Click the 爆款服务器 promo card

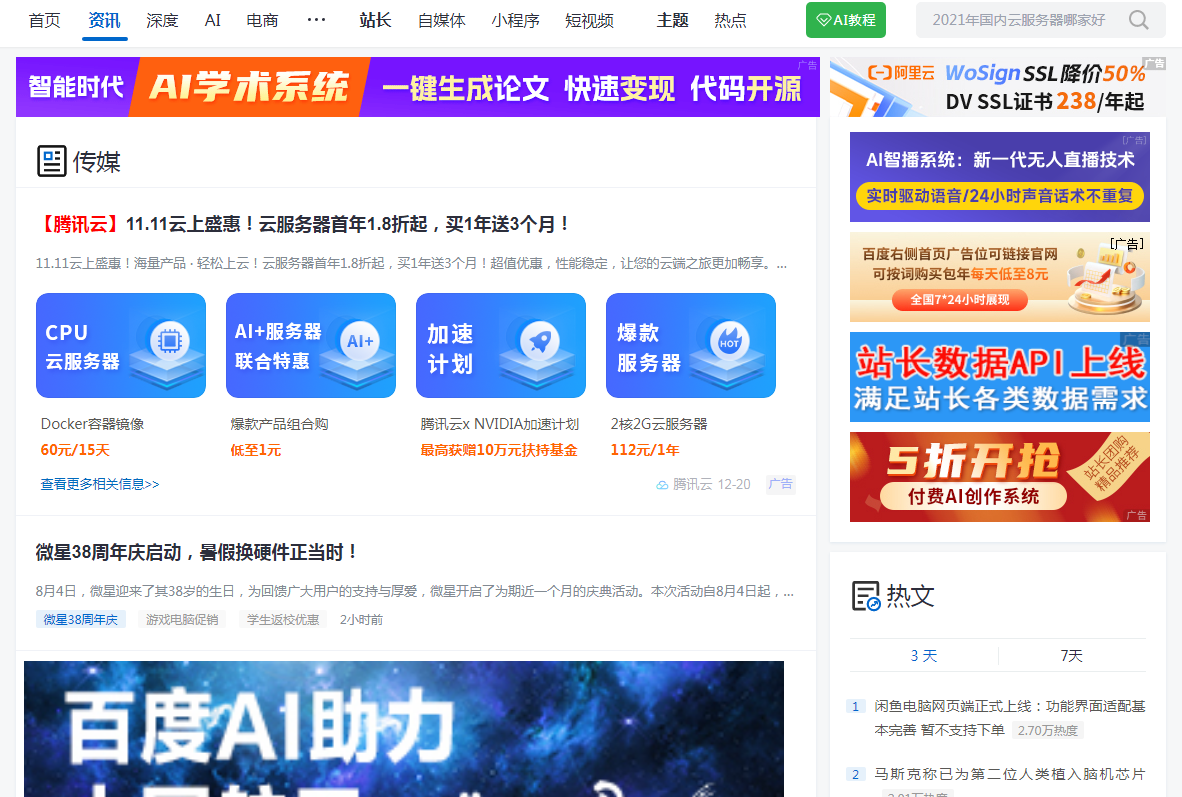click(x=691, y=345)
